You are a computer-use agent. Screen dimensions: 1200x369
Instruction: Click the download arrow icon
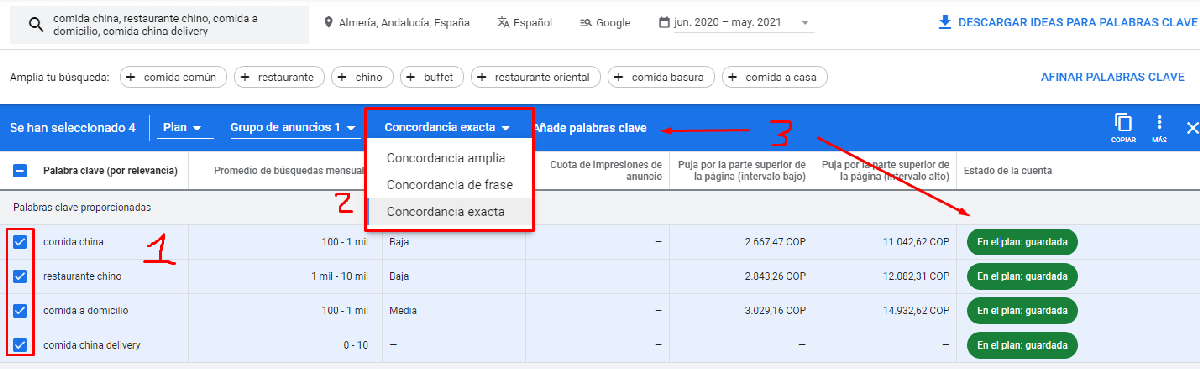point(945,22)
